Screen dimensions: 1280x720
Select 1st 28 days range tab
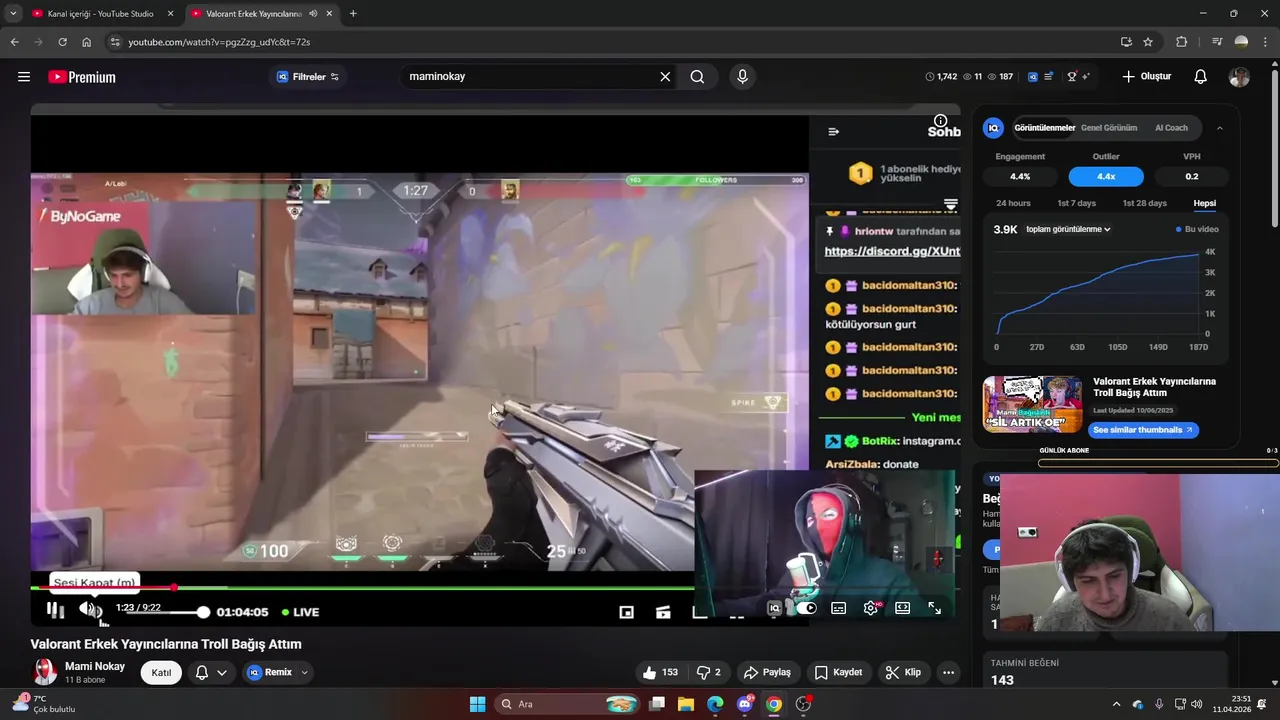(1145, 203)
